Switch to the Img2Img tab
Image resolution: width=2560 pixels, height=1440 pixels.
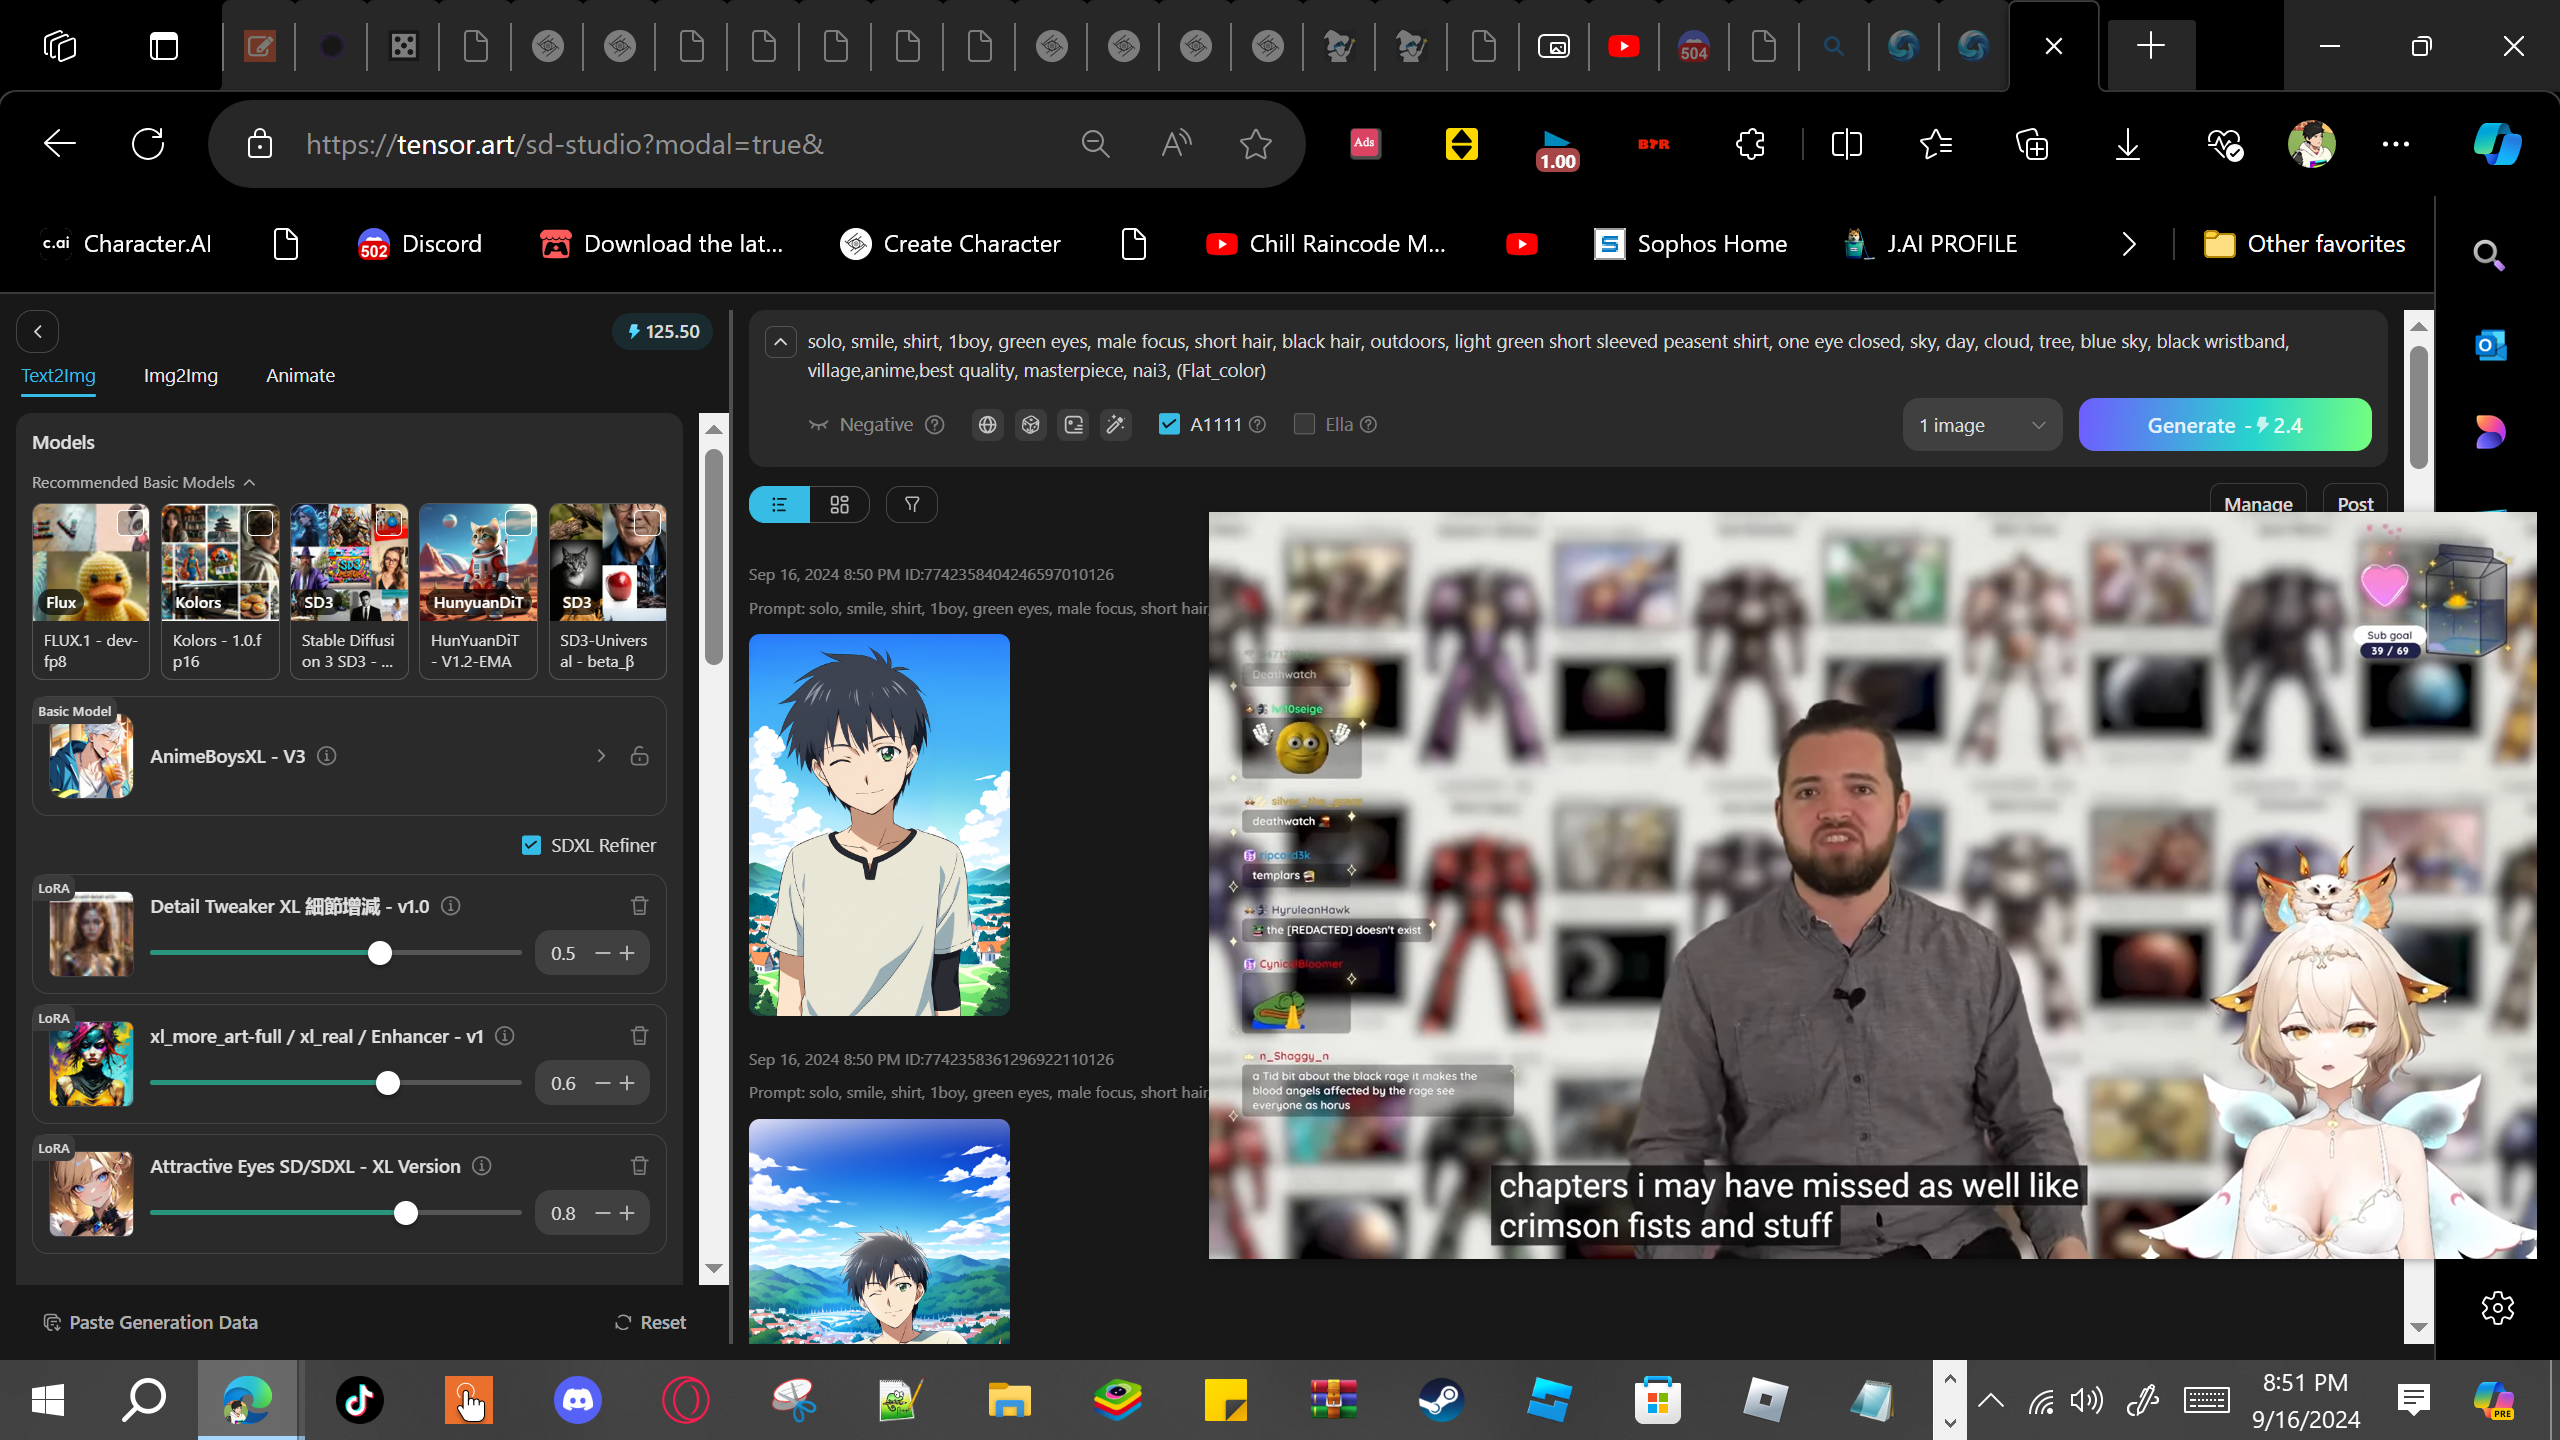[181, 376]
